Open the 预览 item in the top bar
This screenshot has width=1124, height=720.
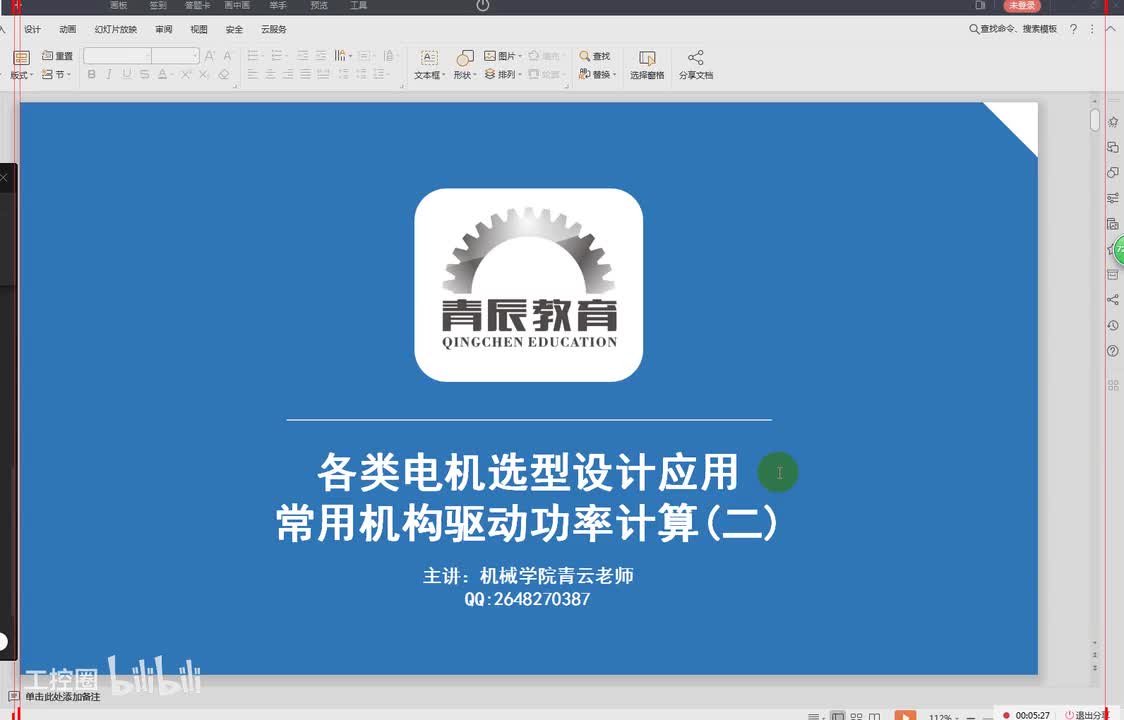click(x=318, y=5)
